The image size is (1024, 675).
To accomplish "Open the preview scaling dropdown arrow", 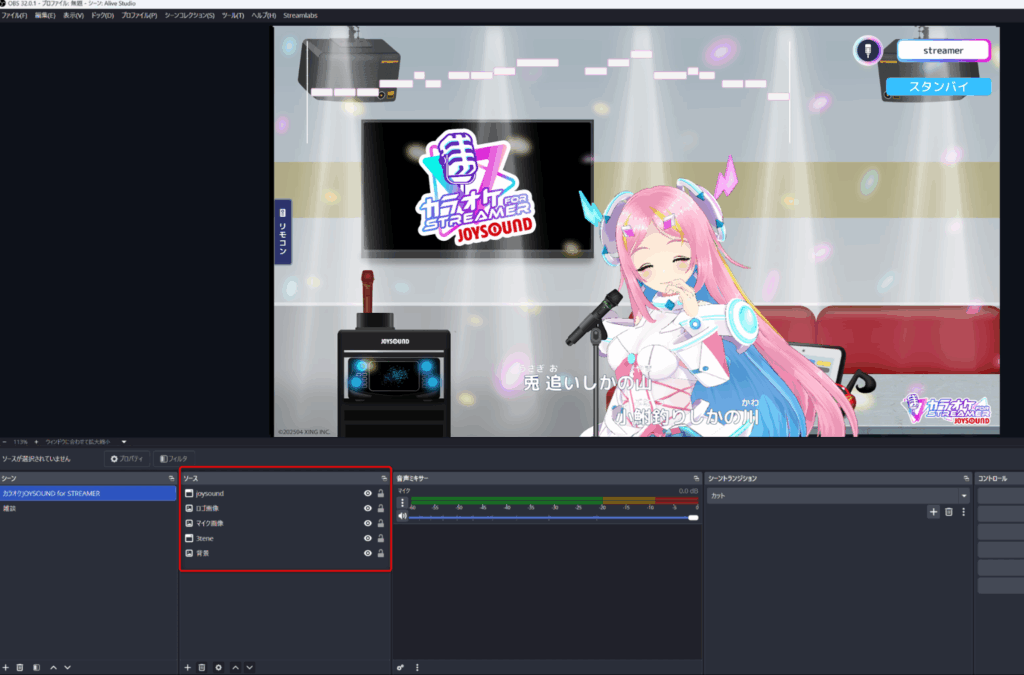I will (124, 441).
